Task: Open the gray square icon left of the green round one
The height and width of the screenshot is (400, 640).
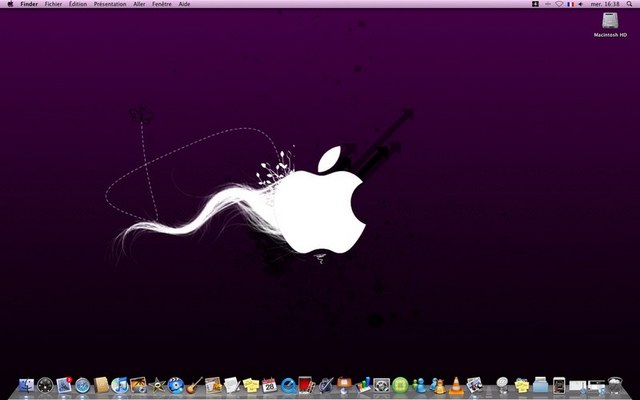Action: pyautogui.click(x=381, y=385)
